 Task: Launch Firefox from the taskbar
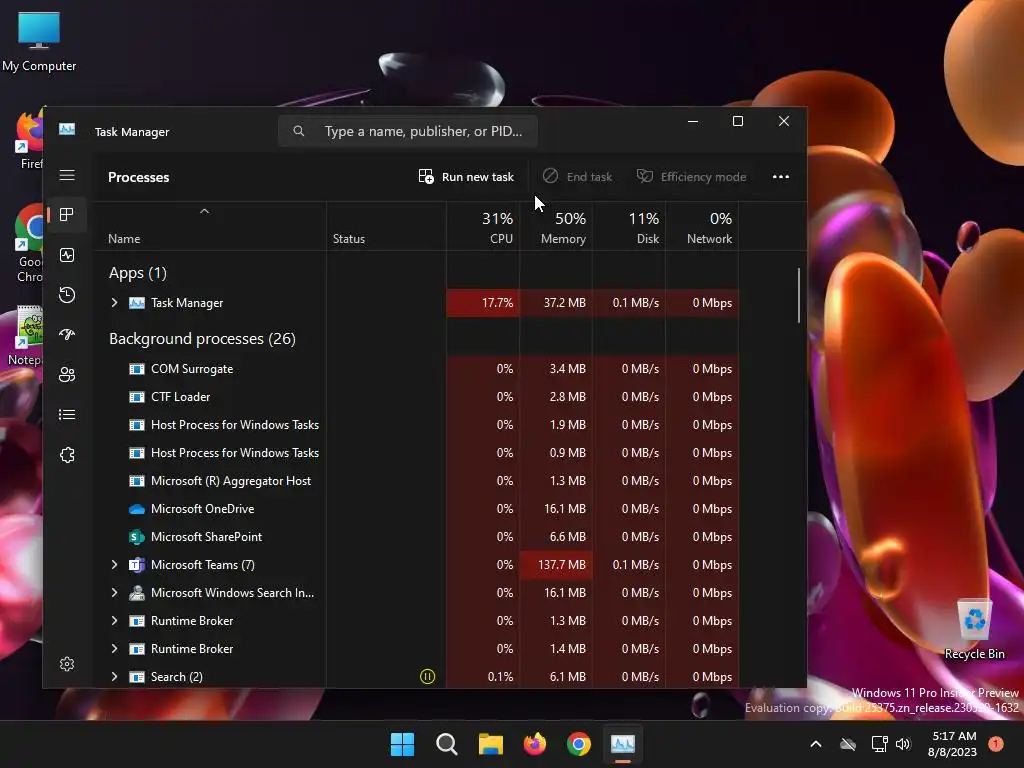click(535, 744)
